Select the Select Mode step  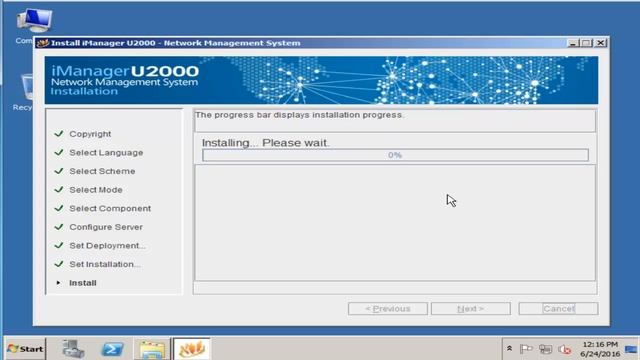96,190
